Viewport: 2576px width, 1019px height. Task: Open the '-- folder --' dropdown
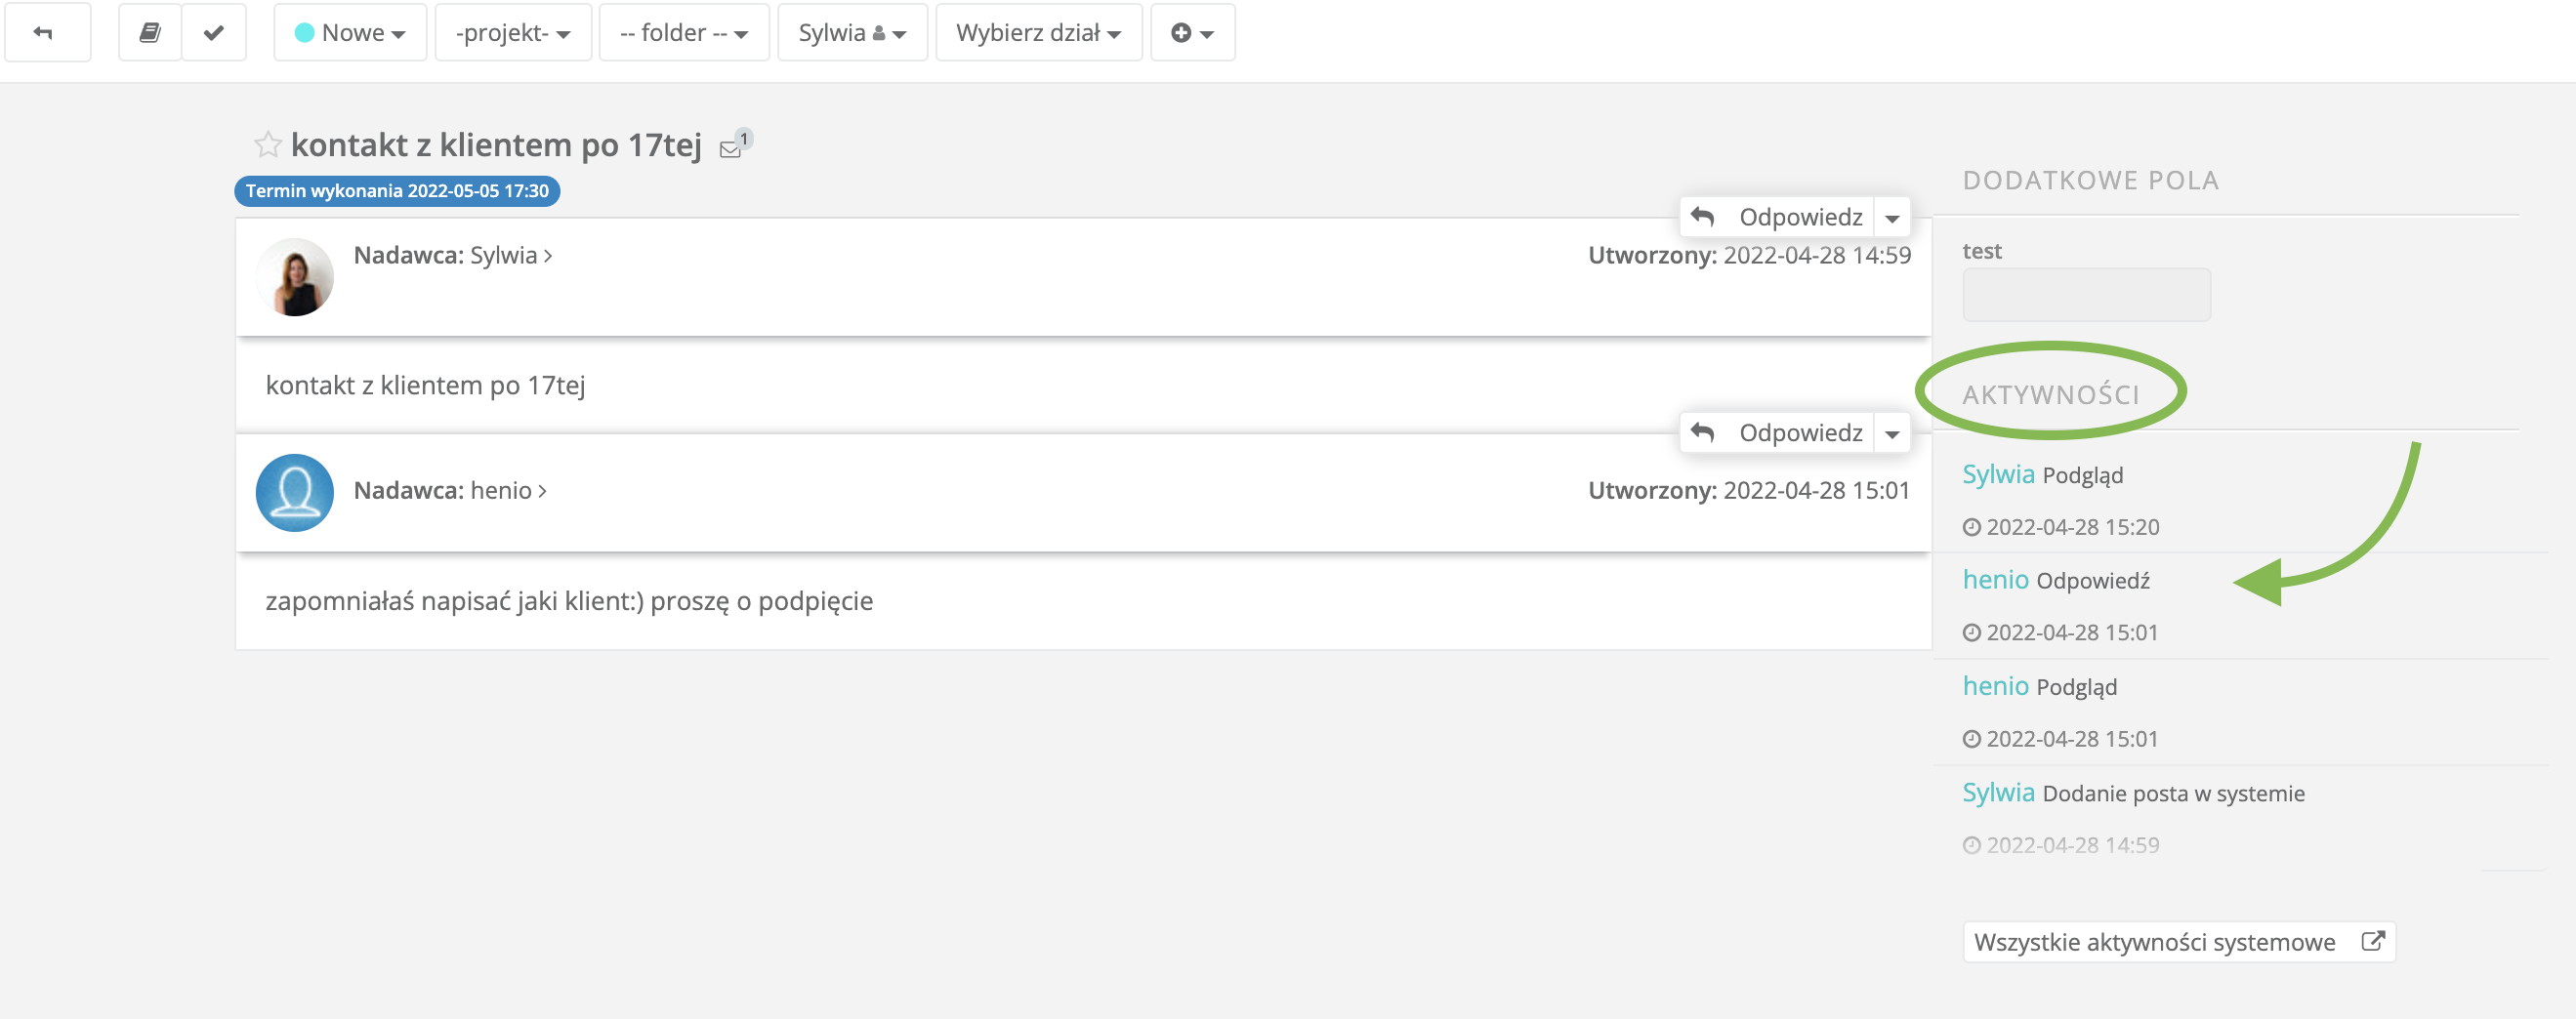click(x=684, y=33)
